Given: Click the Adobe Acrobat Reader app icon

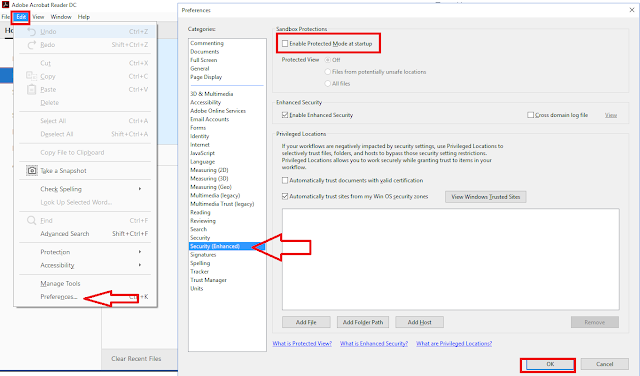Looking at the screenshot, I should (x=6, y=5).
